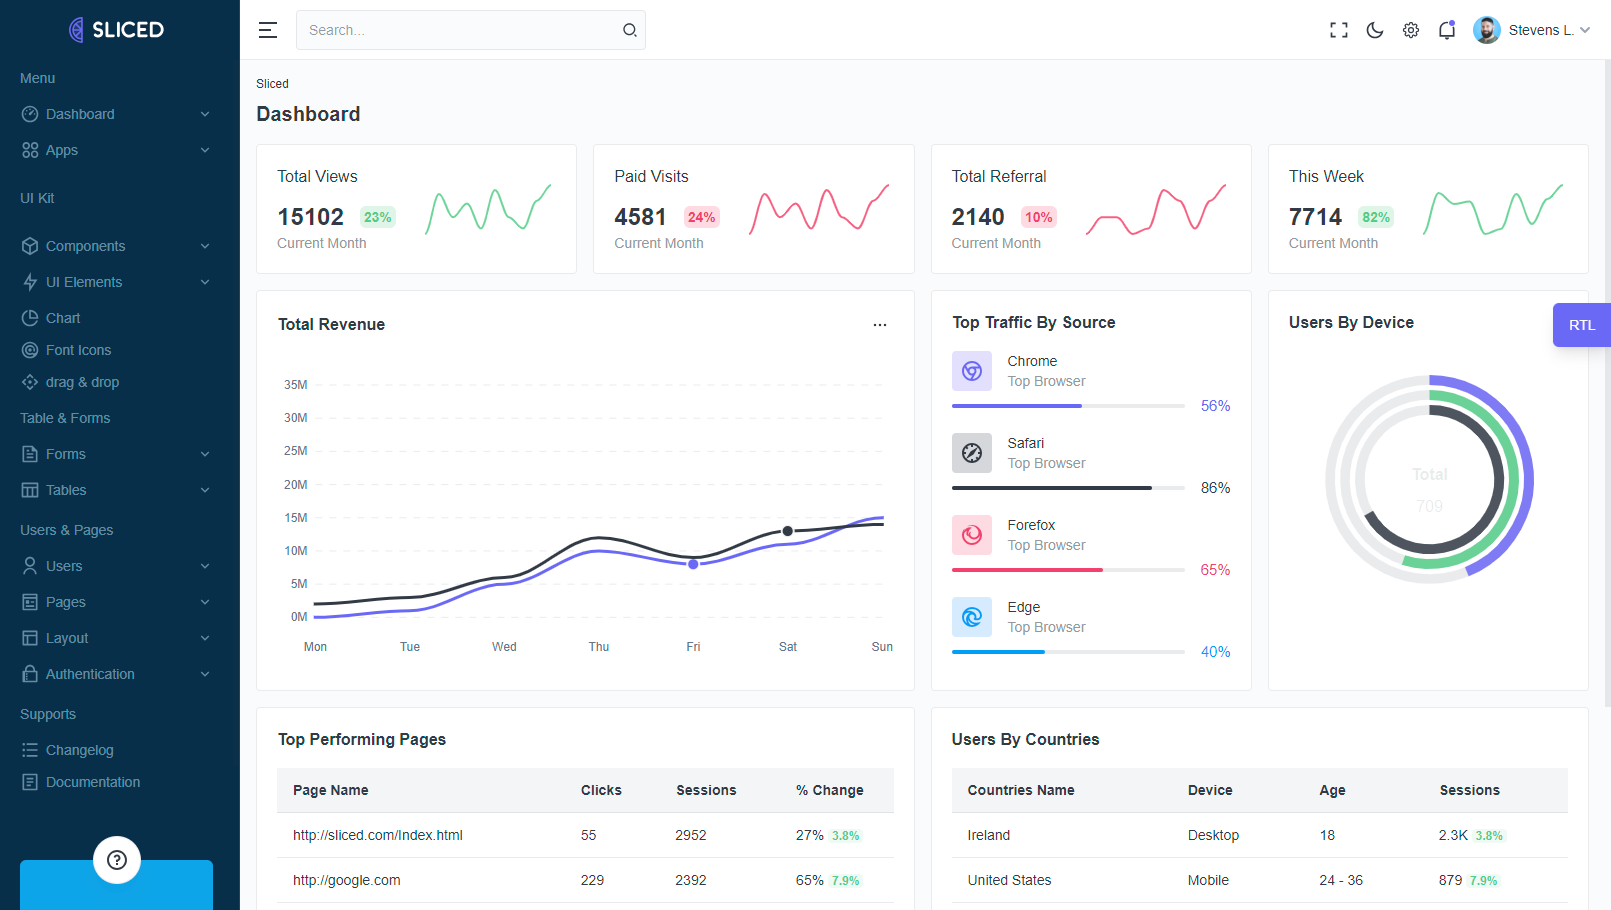
Task: Open the Stevens L. profile dropdown
Action: 1532,30
